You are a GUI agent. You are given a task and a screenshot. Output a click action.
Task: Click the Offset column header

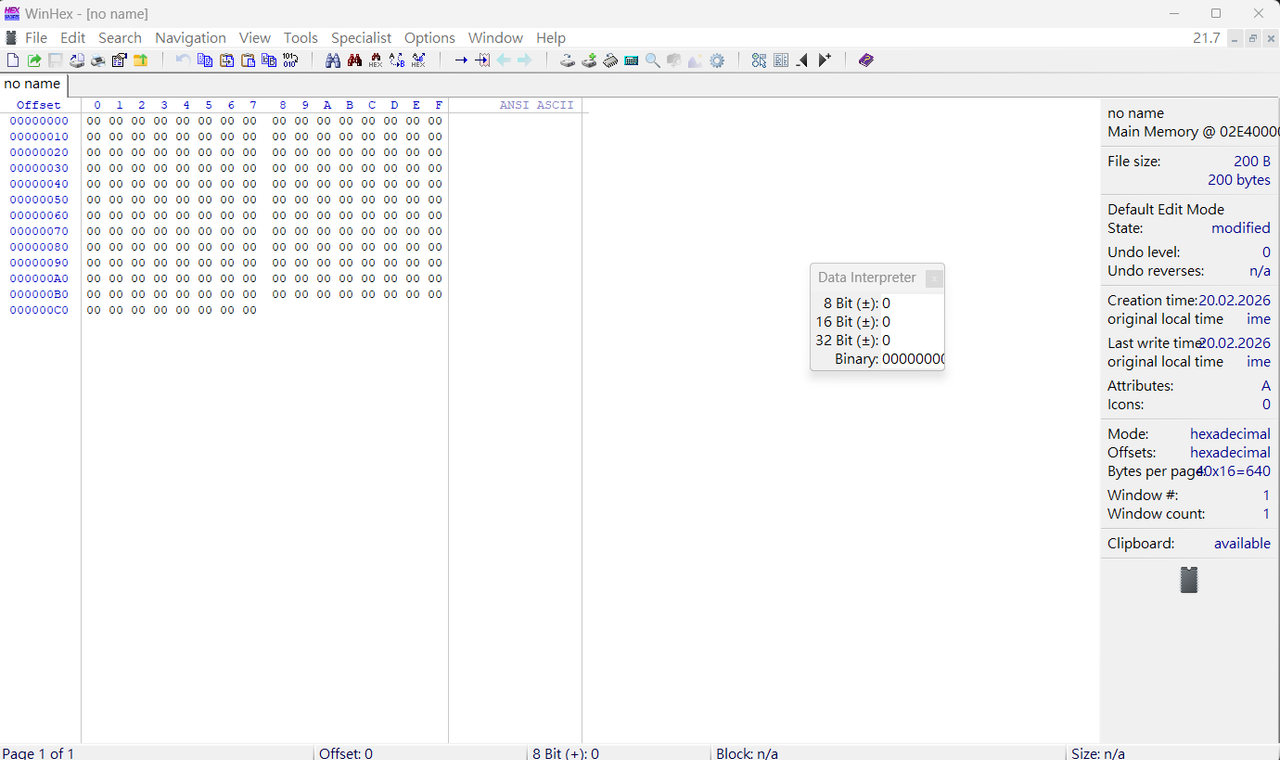(38, 105)
